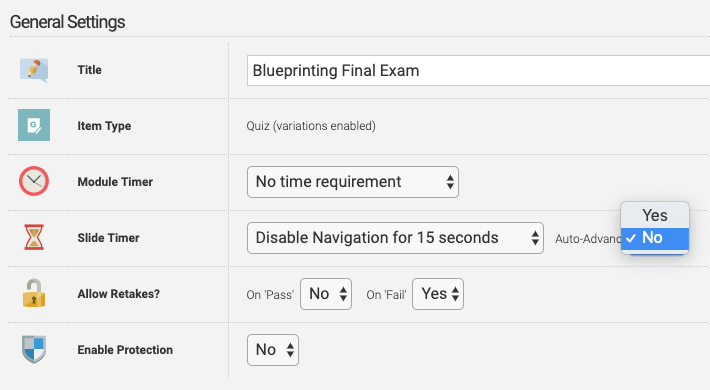Image resolution: width=710 pixels, height=390 pixels.
Task: Click the Item Type quiz icon
Action: coord(34,125)
